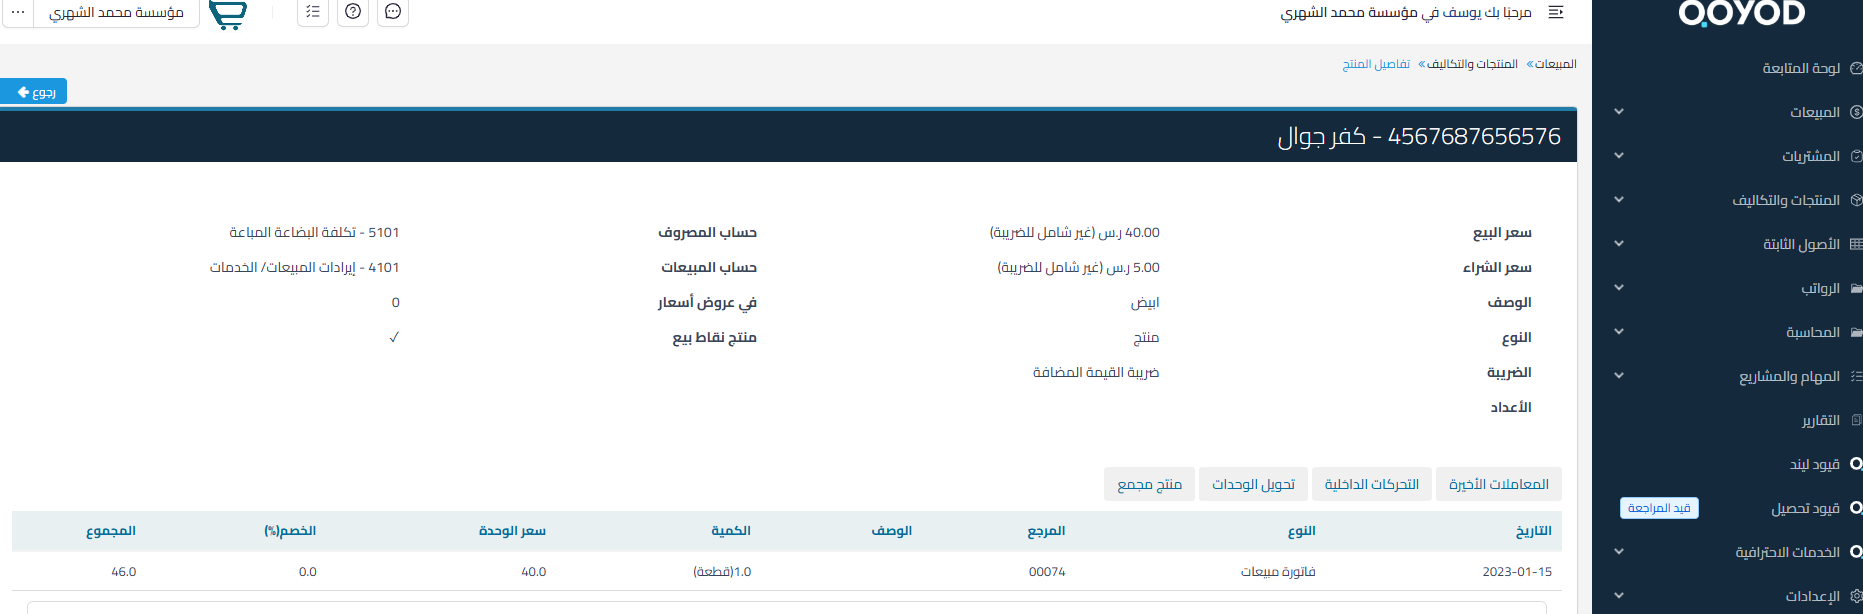Viewport: 1863px width, 614px height.
Task: Open قيود لايند in sidebar
Action: [1815, 464]
